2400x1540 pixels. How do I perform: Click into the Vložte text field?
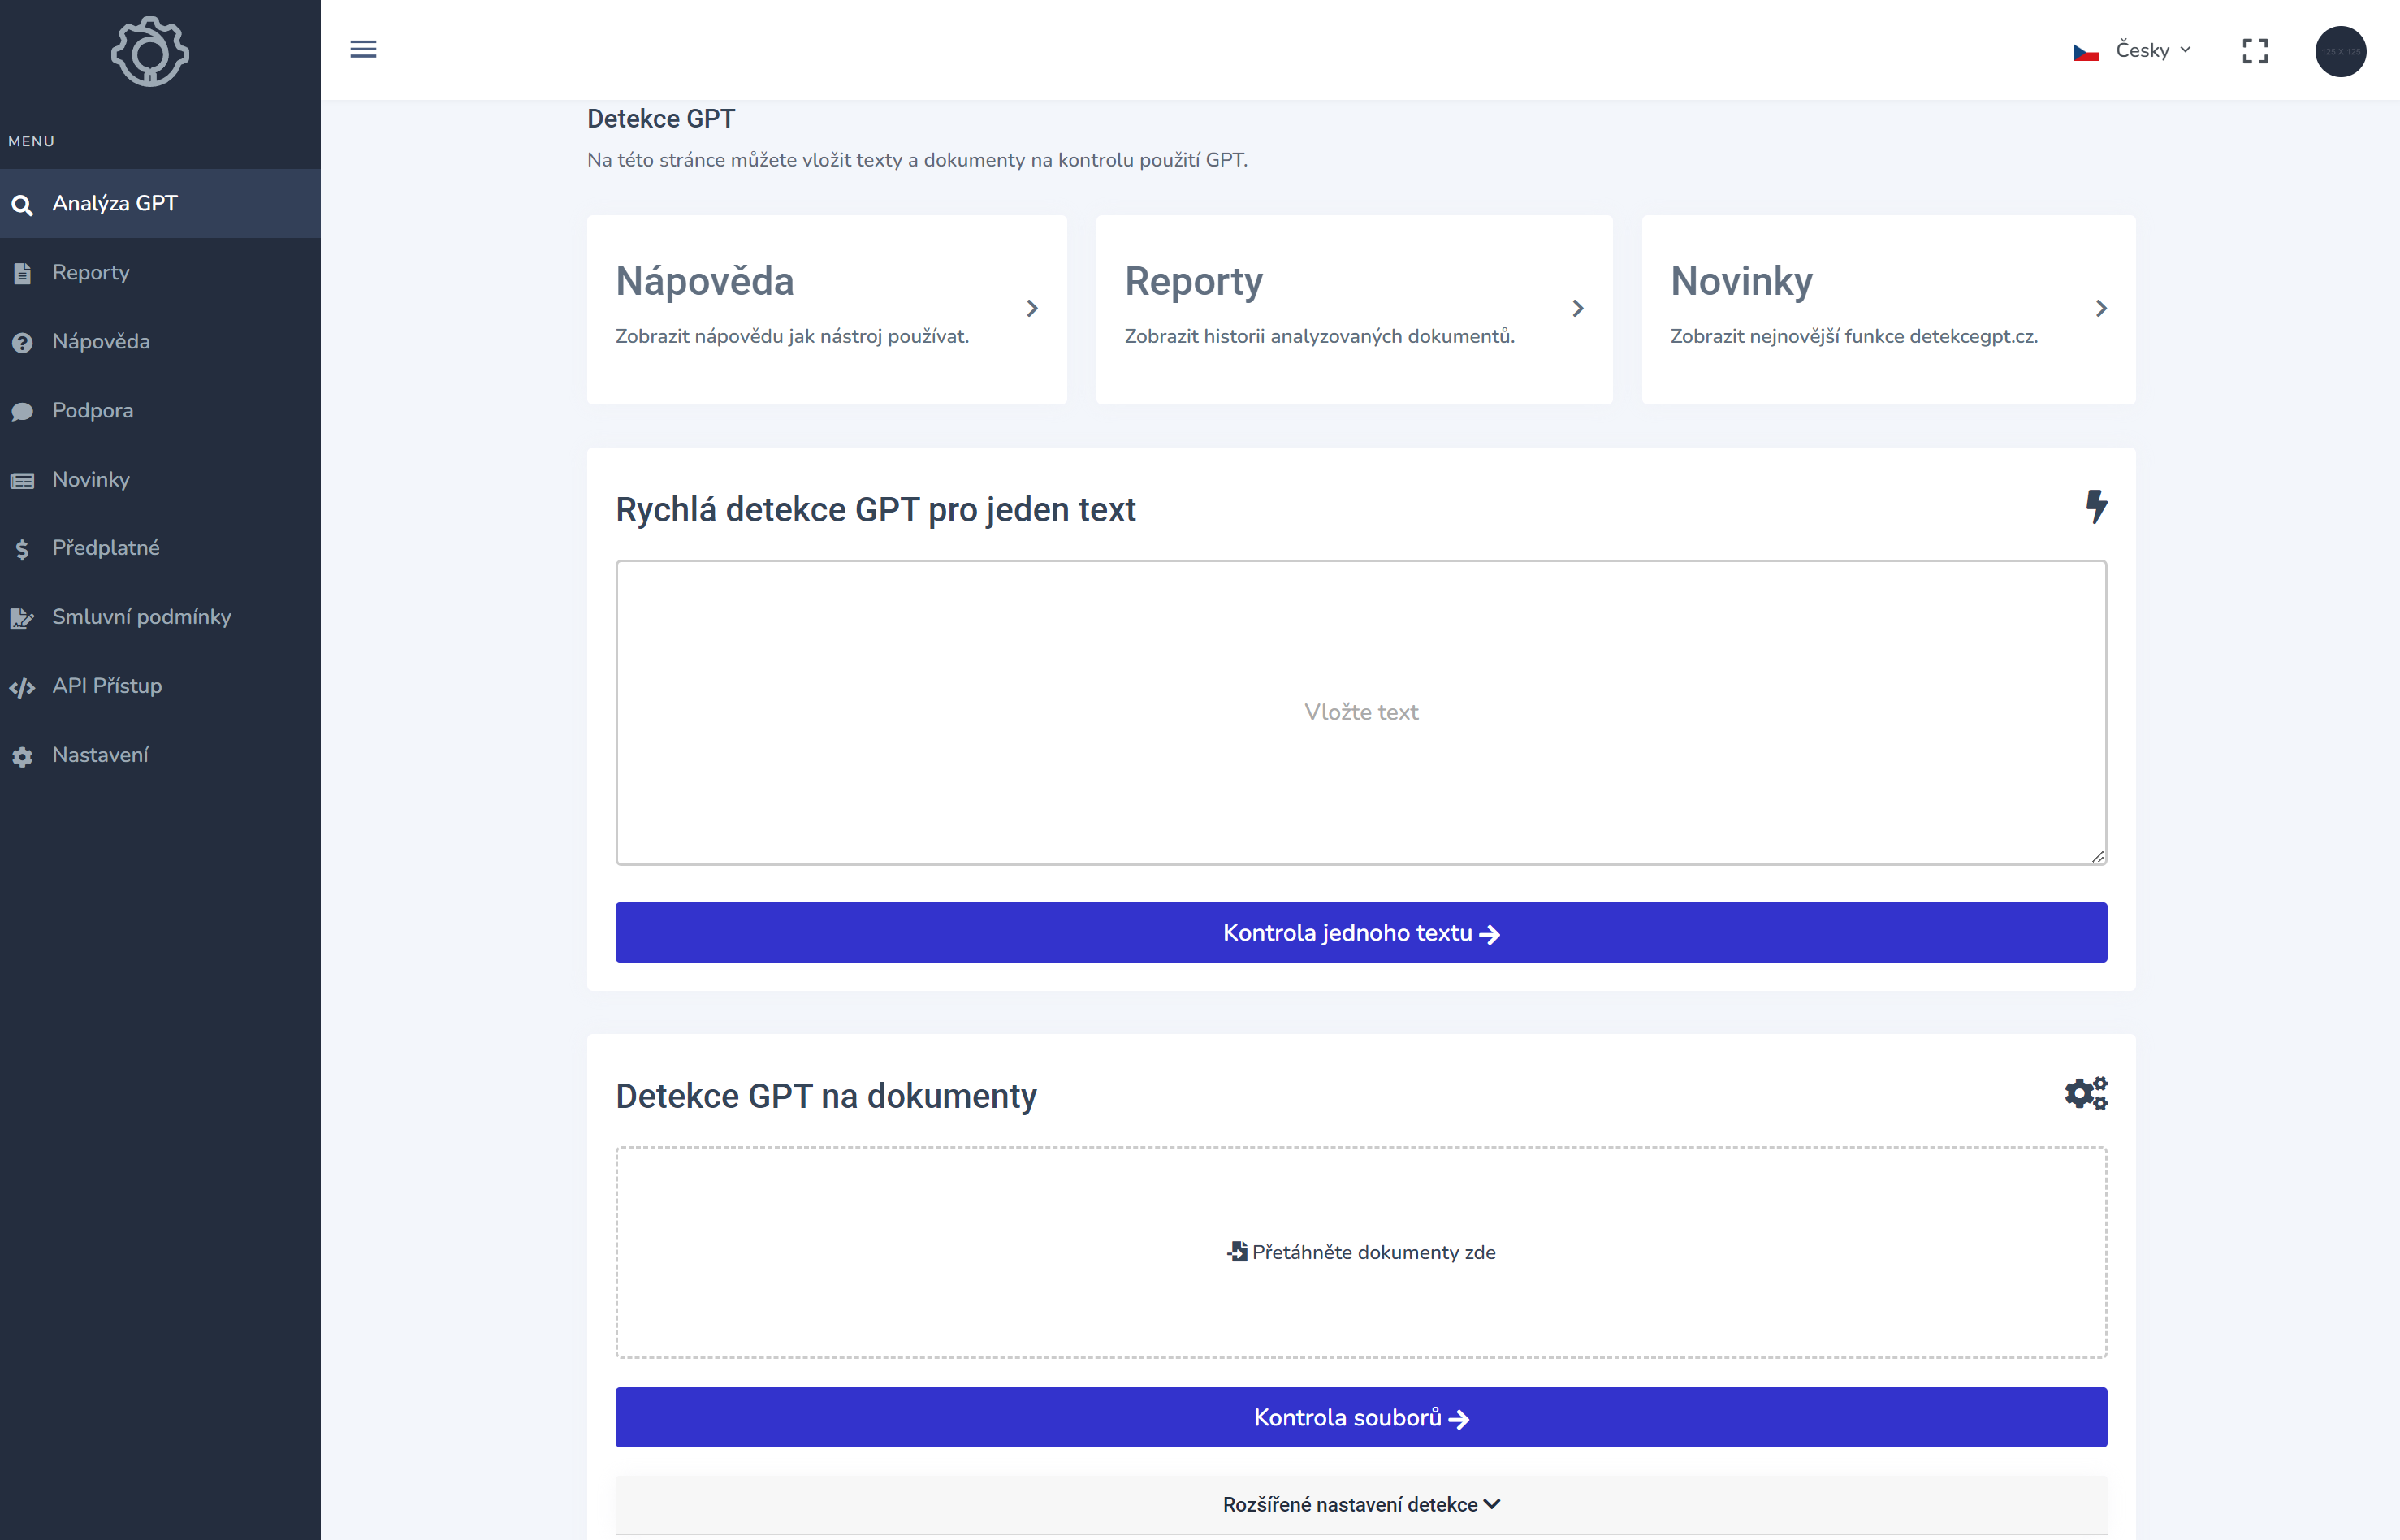click(1360, 712)
